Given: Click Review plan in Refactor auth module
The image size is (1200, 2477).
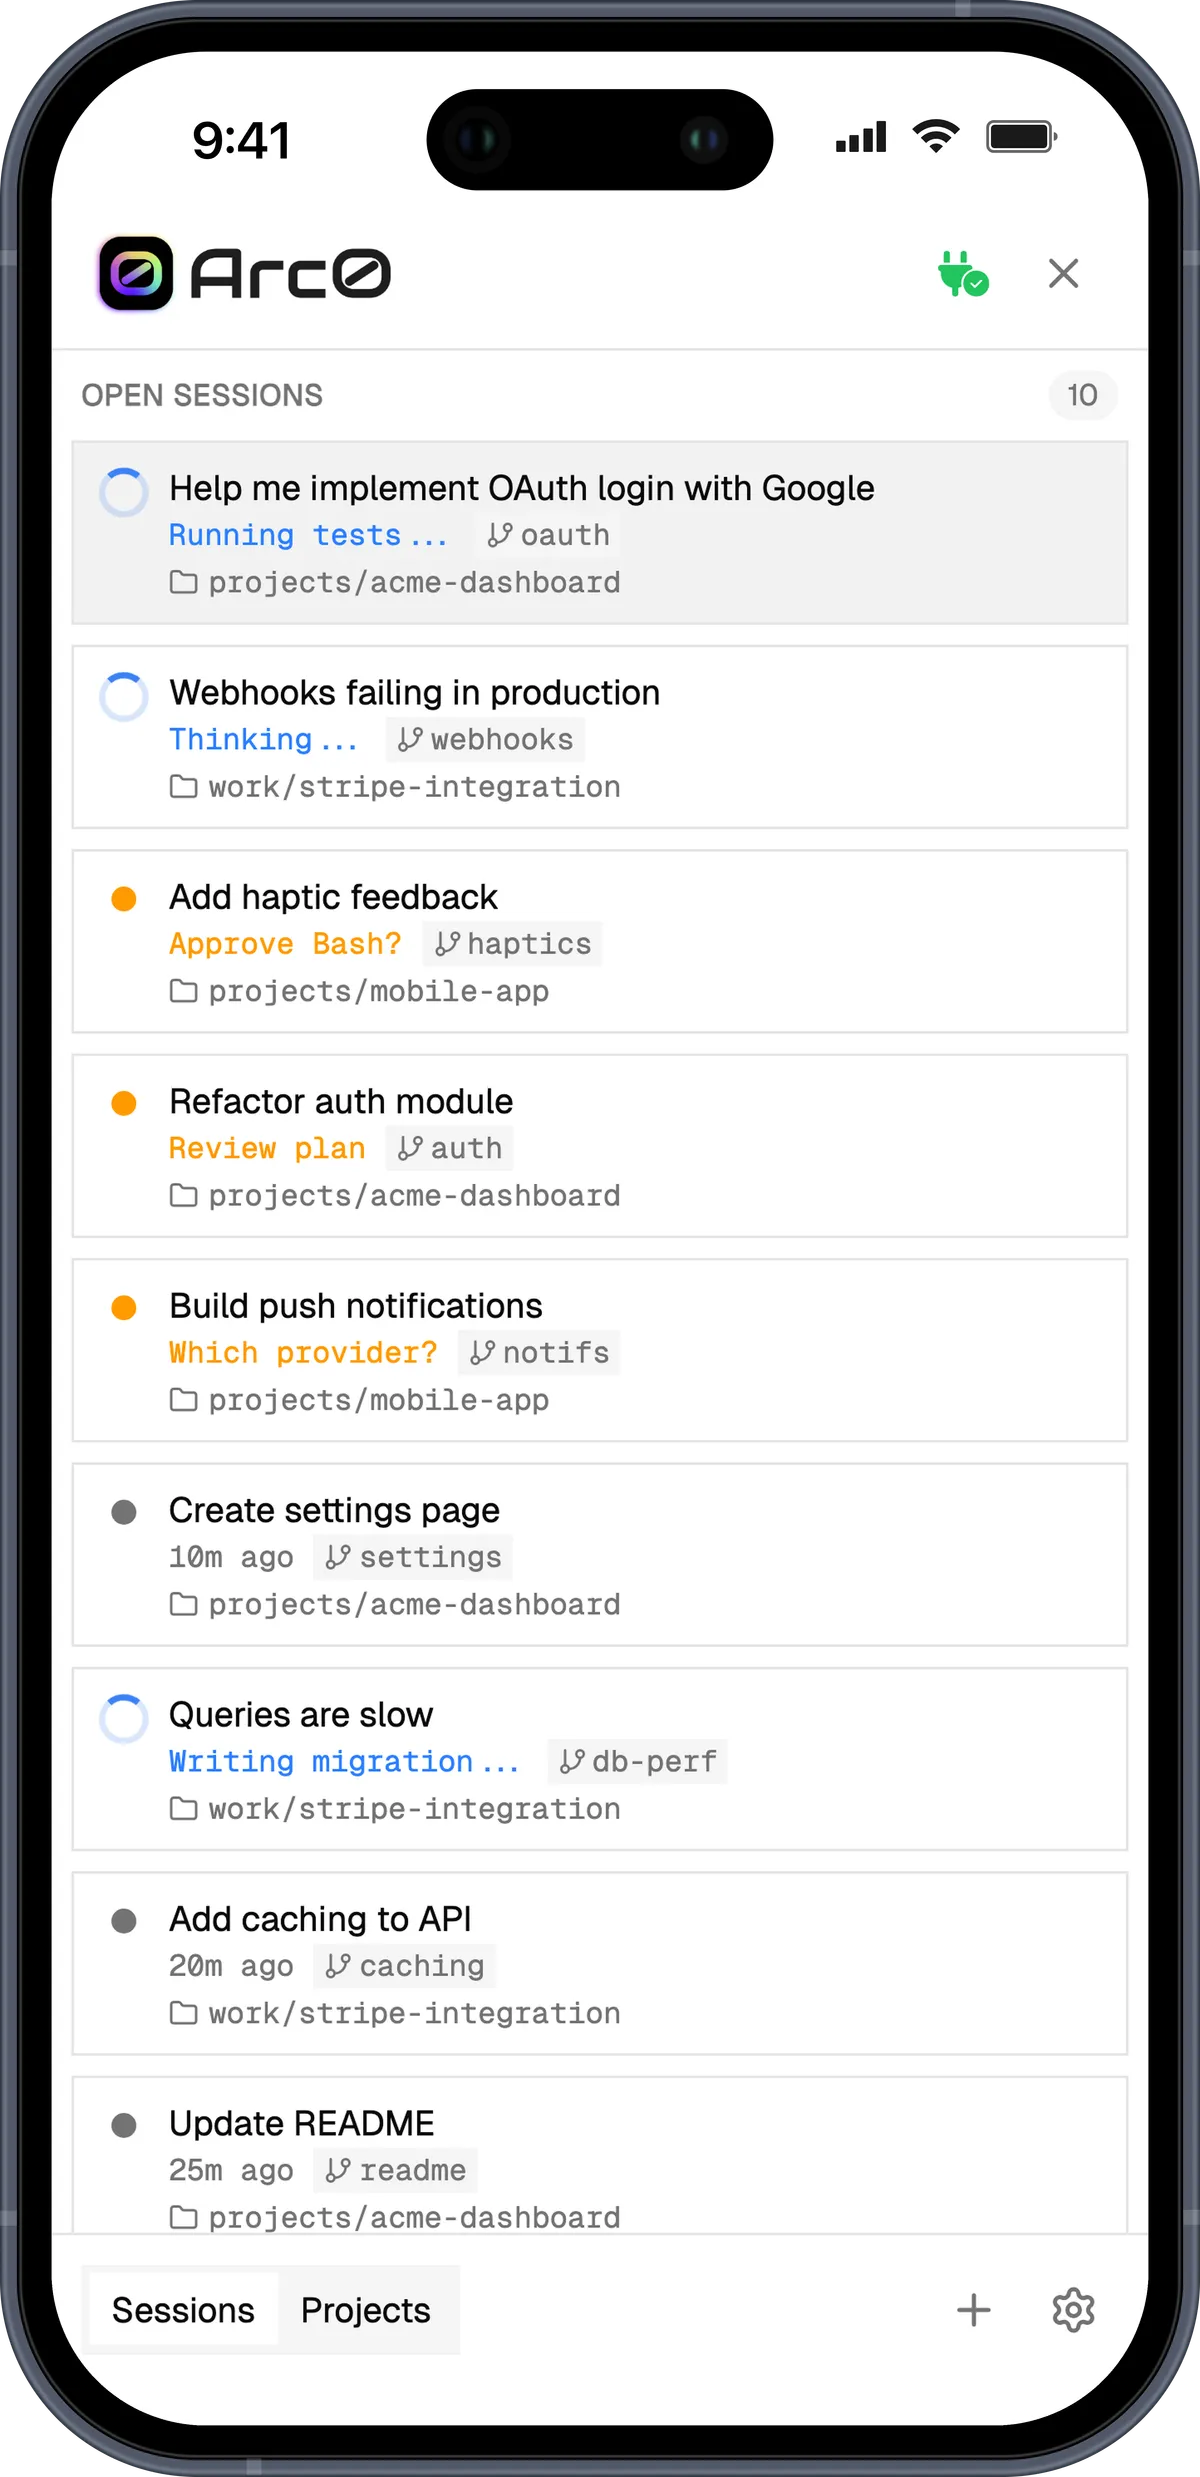Looking at the screenshot, I should point(267,1147).
